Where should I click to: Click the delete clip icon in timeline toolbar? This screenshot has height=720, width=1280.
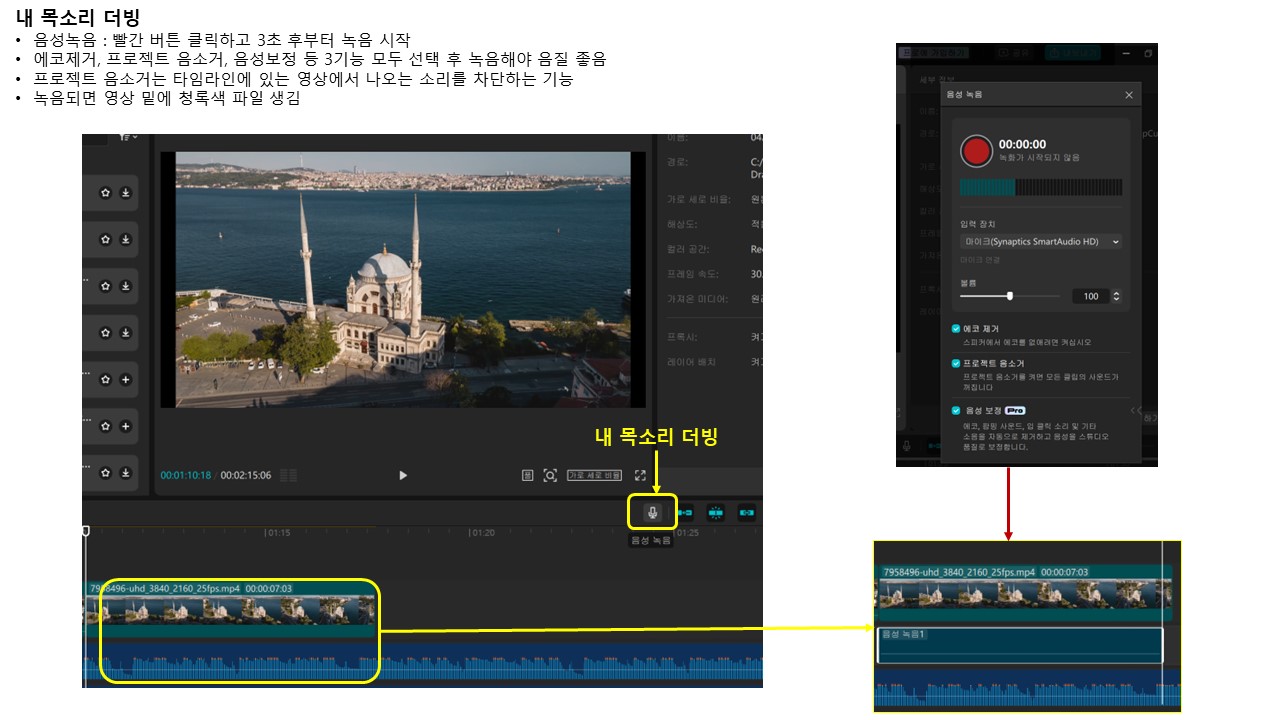pyautogui.click(x=744, y=512)
